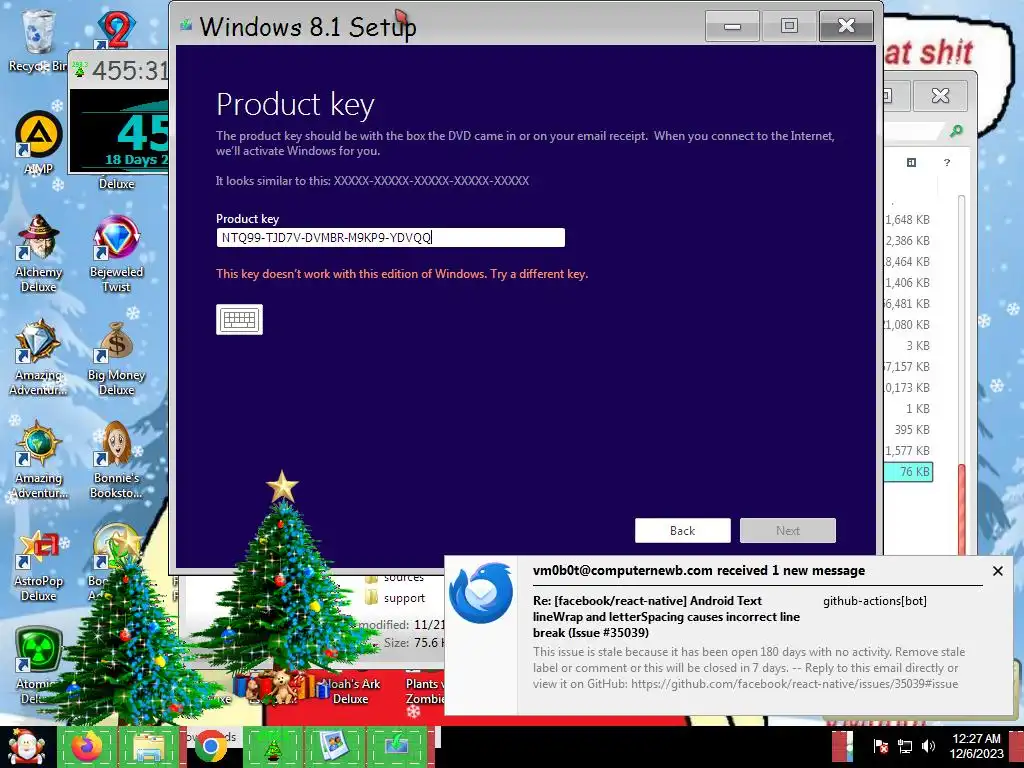Open the clock showing 12:27 AM
This screenshot has height=768, width=1024.
pyautogui.click(x=976, y=746)
